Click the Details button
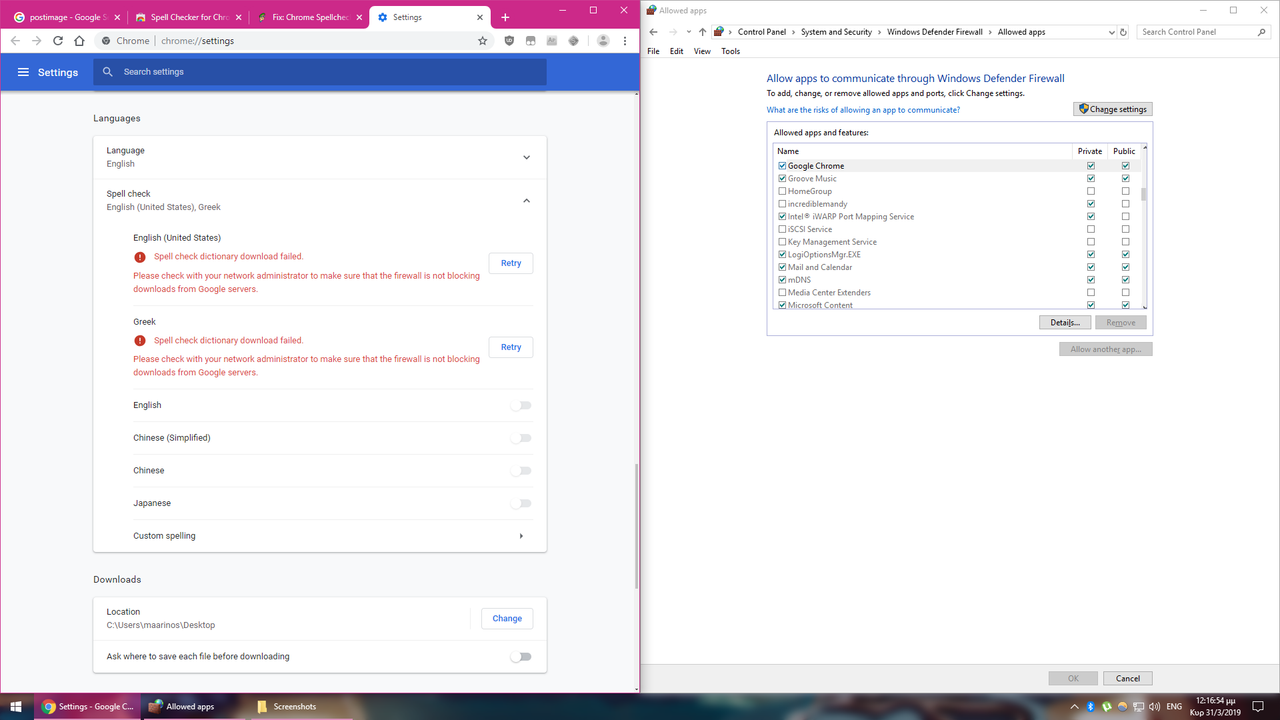Image resolution: width=1280 pixels, height=720 pixels. pos(1064,322)
